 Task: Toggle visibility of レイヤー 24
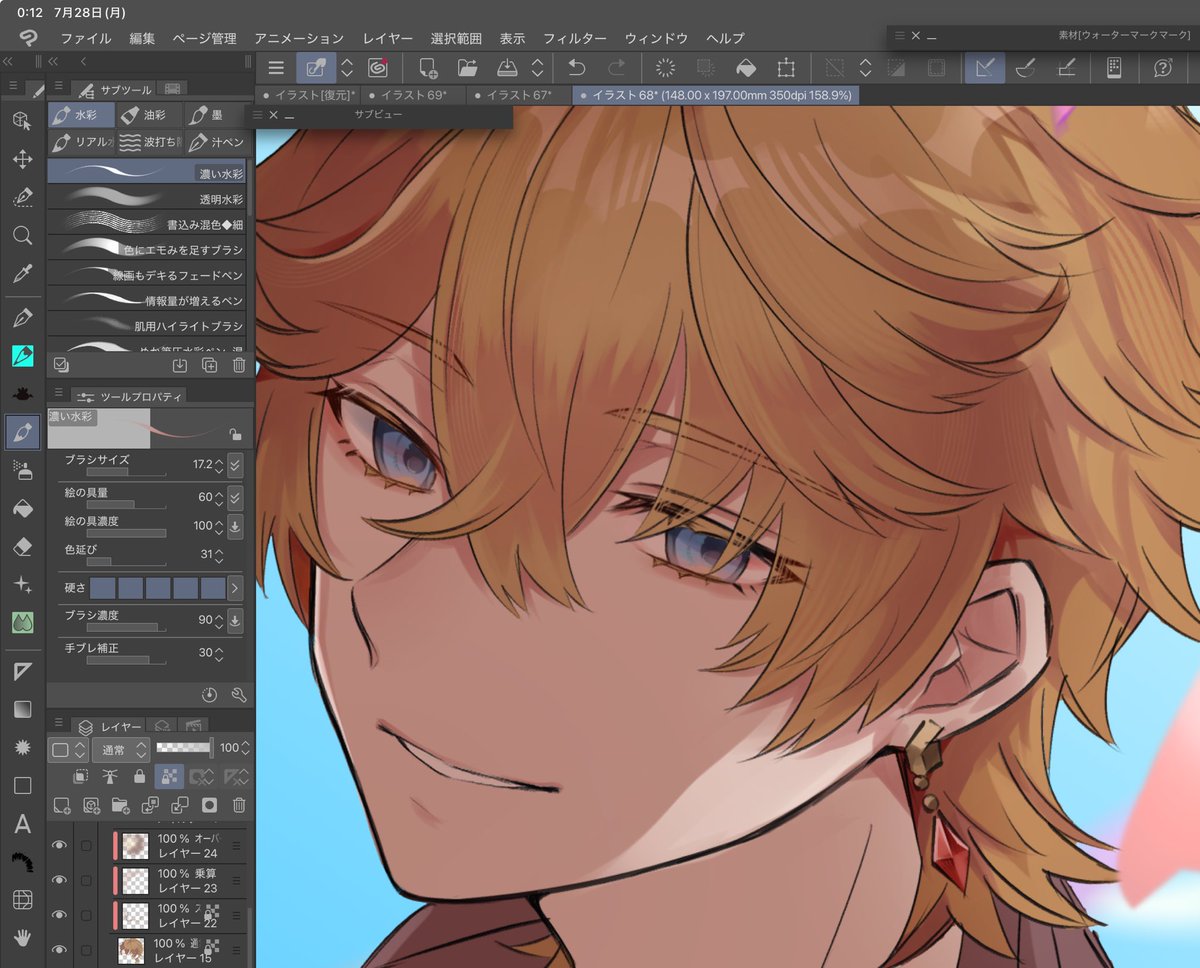tap(60, 846)
